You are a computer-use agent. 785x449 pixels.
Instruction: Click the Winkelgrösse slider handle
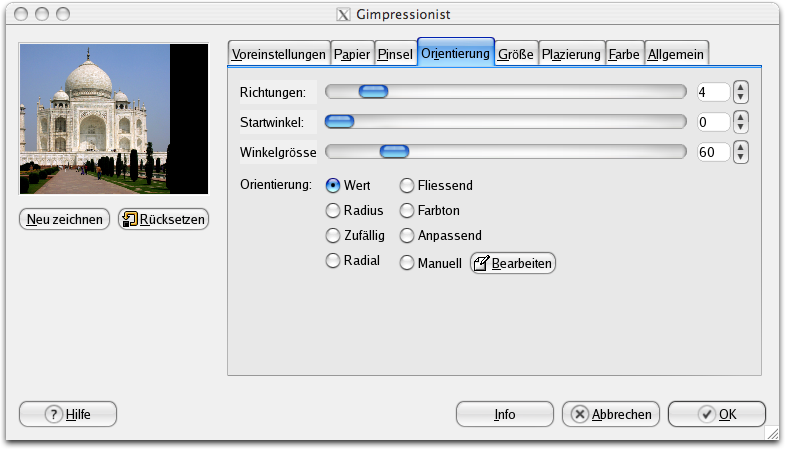pyautogui.click(x=395, y=152)
